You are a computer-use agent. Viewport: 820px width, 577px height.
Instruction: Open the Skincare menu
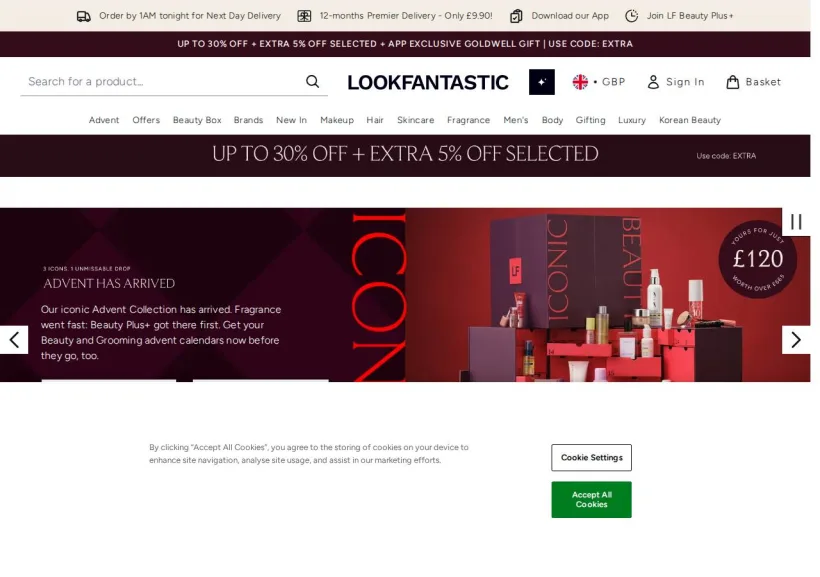click(x=416, y=120)
